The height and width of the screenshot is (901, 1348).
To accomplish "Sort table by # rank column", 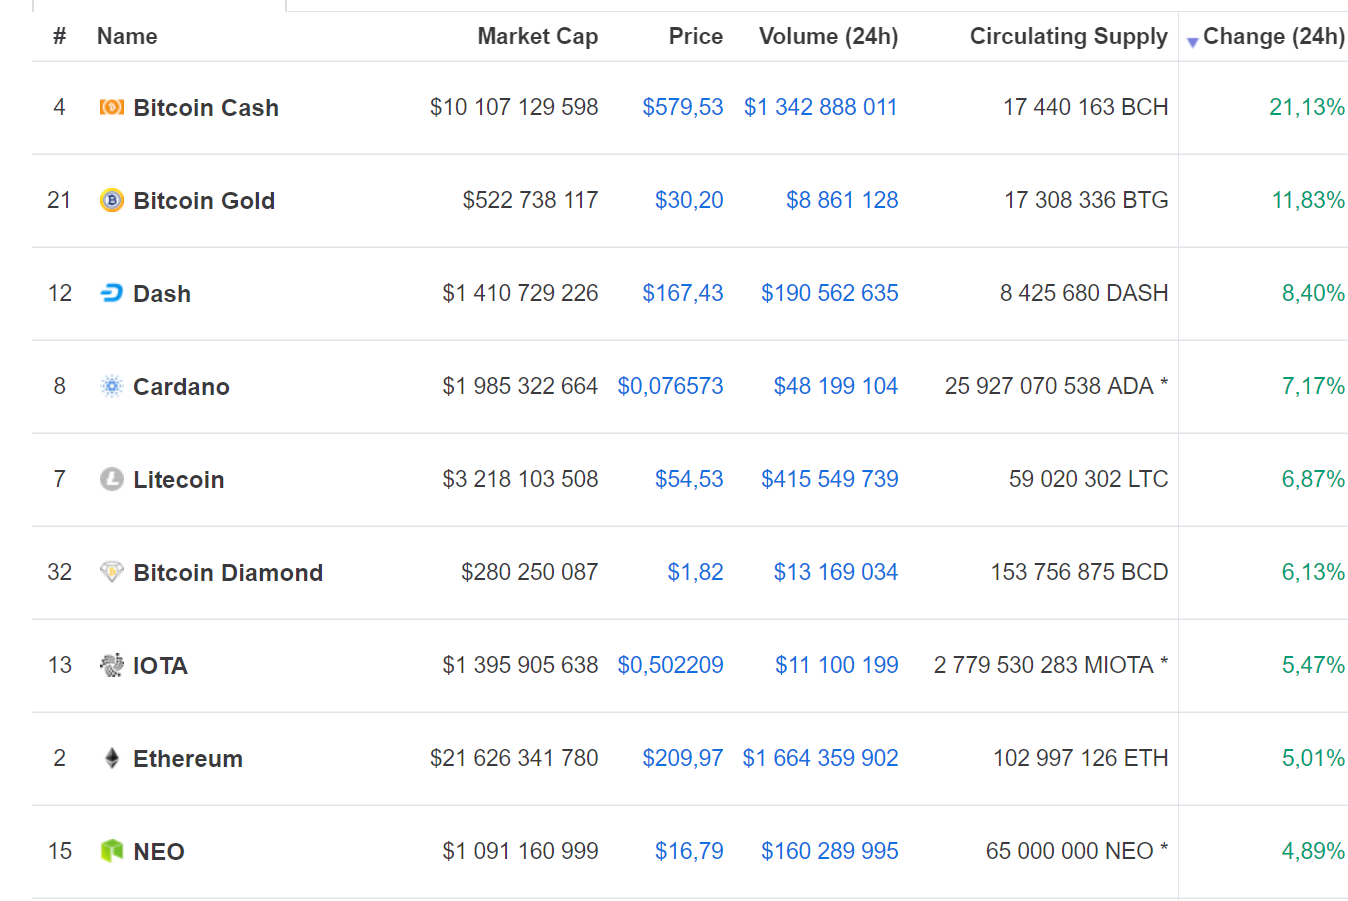I will 60,36.
